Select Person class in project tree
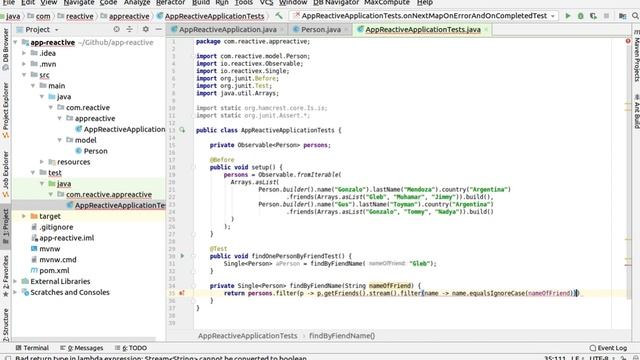This screenshot has height=360, width=640. click(95, 151)
